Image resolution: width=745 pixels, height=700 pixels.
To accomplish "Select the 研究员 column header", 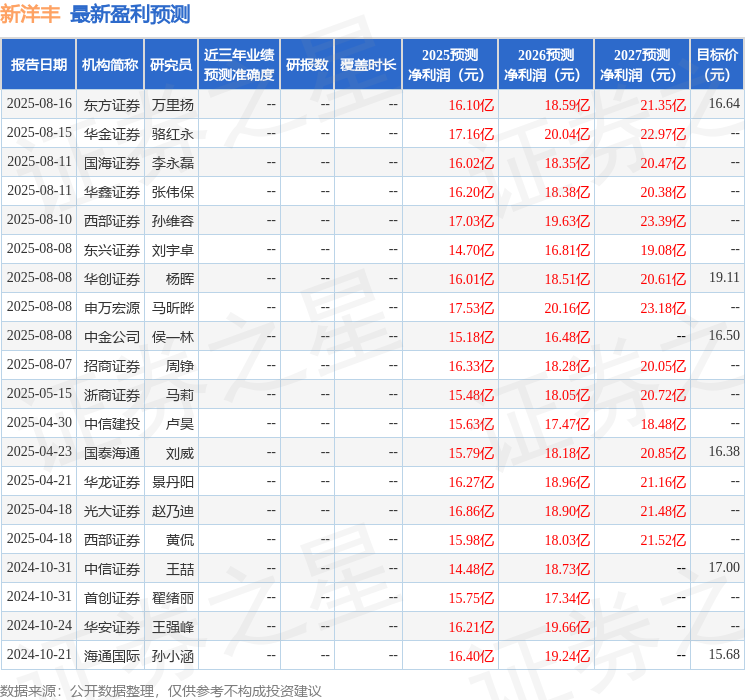I will point(171,65).
